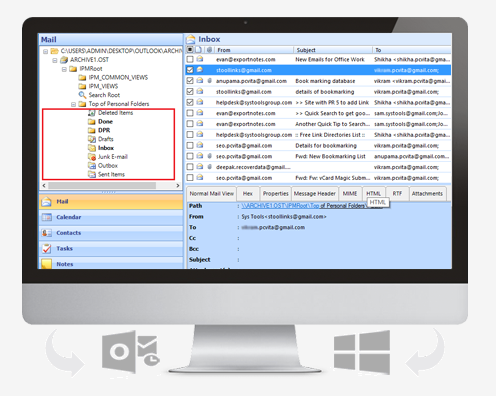496x396 pixels.
Task: Uncheck the details of bookmarking email
Action: 190,91
